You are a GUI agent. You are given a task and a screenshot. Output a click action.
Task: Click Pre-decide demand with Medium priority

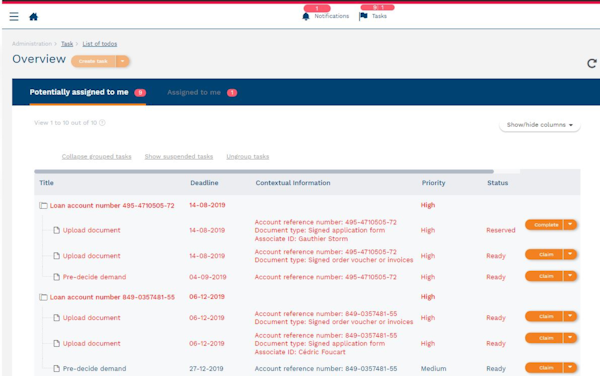click(x=95, y=368)
